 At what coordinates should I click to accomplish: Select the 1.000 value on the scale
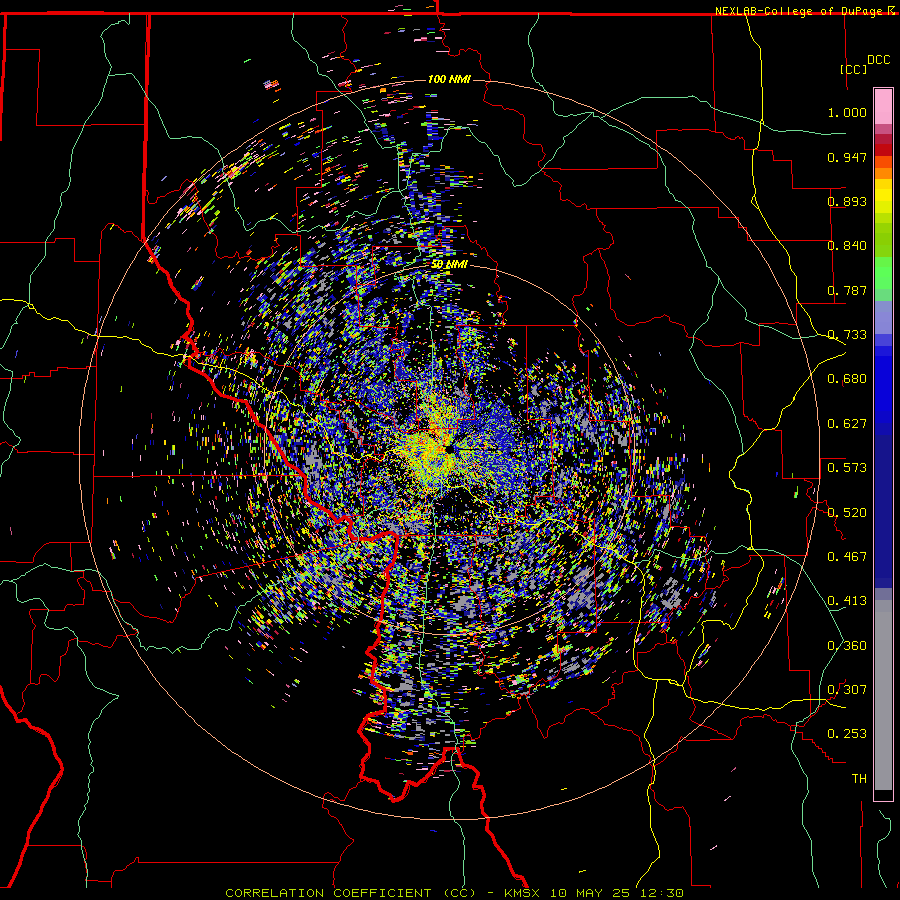847,112
